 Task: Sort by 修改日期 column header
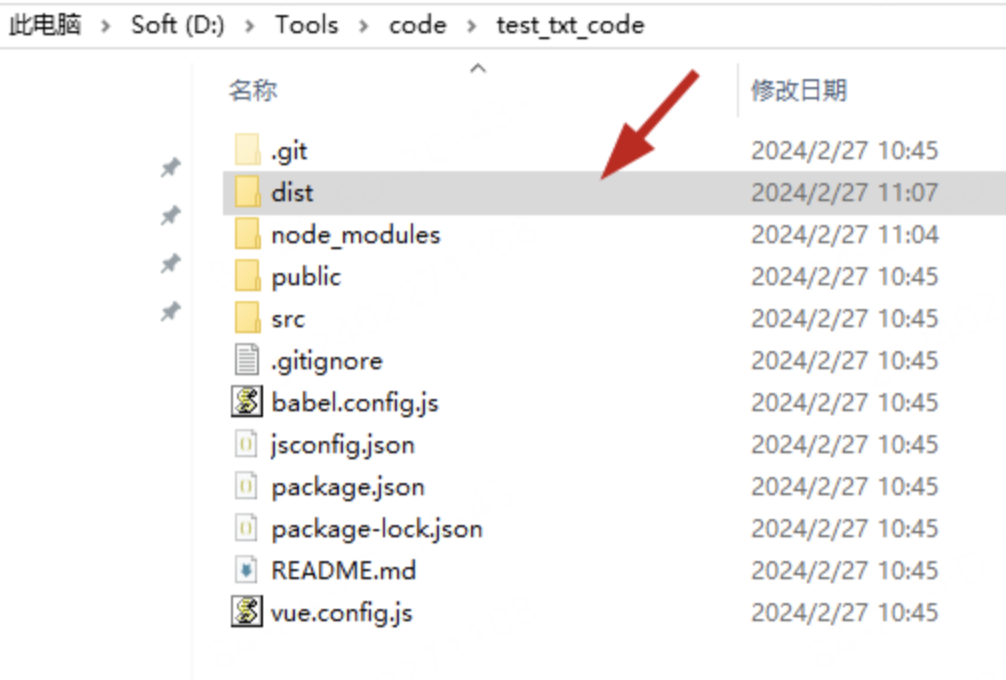point(799,91)
